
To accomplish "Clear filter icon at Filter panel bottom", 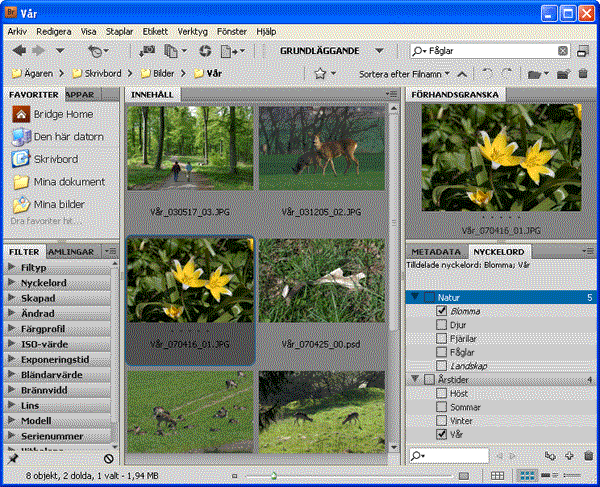I will 108,458.
